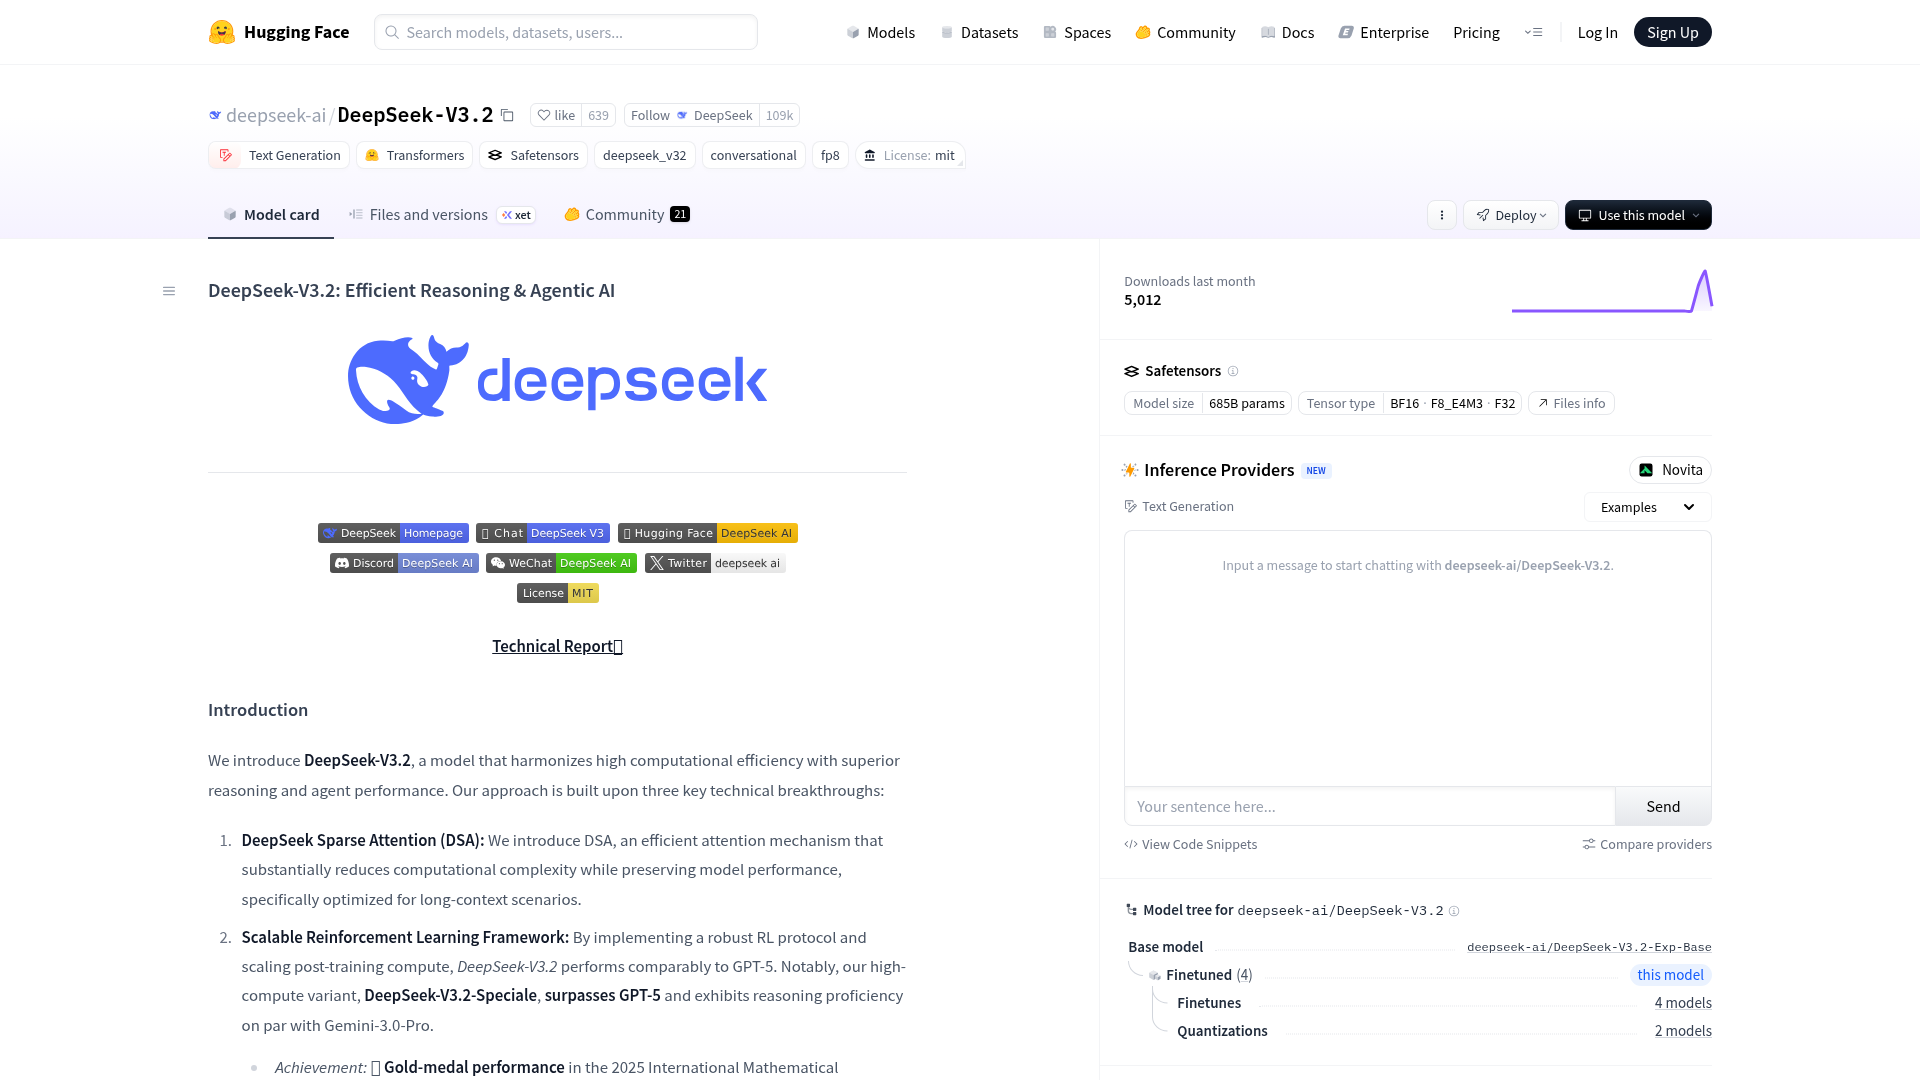Image resolution: width=1920 pixels, height=1080 pixels.
Task: Open the Deploy dropdown
Action: point(1510,215)
